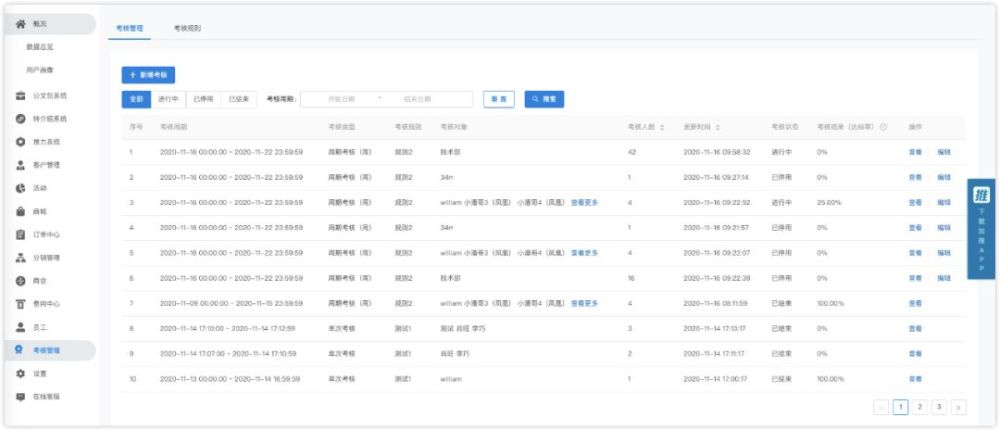Click the 重置 button

point(499,100)
